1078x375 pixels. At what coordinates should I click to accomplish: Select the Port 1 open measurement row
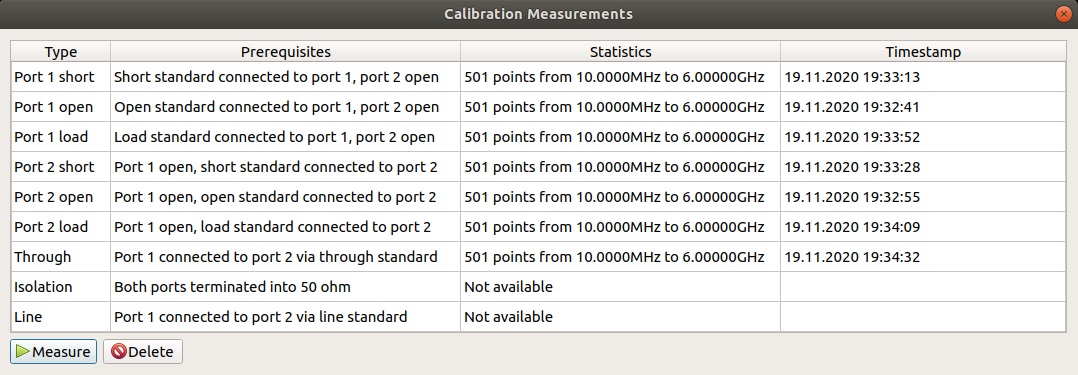click(539, 107)
